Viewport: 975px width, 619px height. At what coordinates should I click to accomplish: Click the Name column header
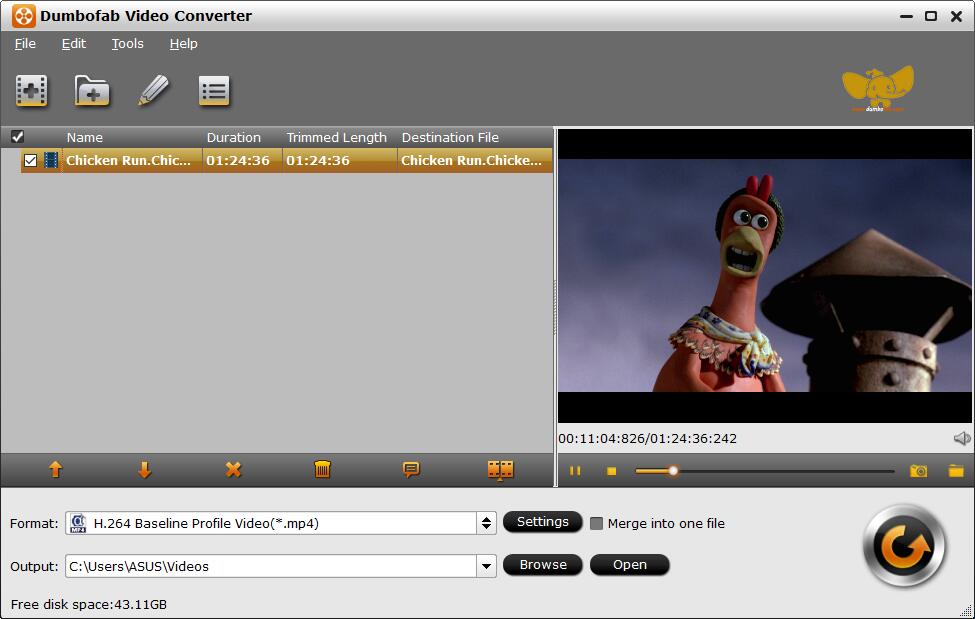pos(85,137)
